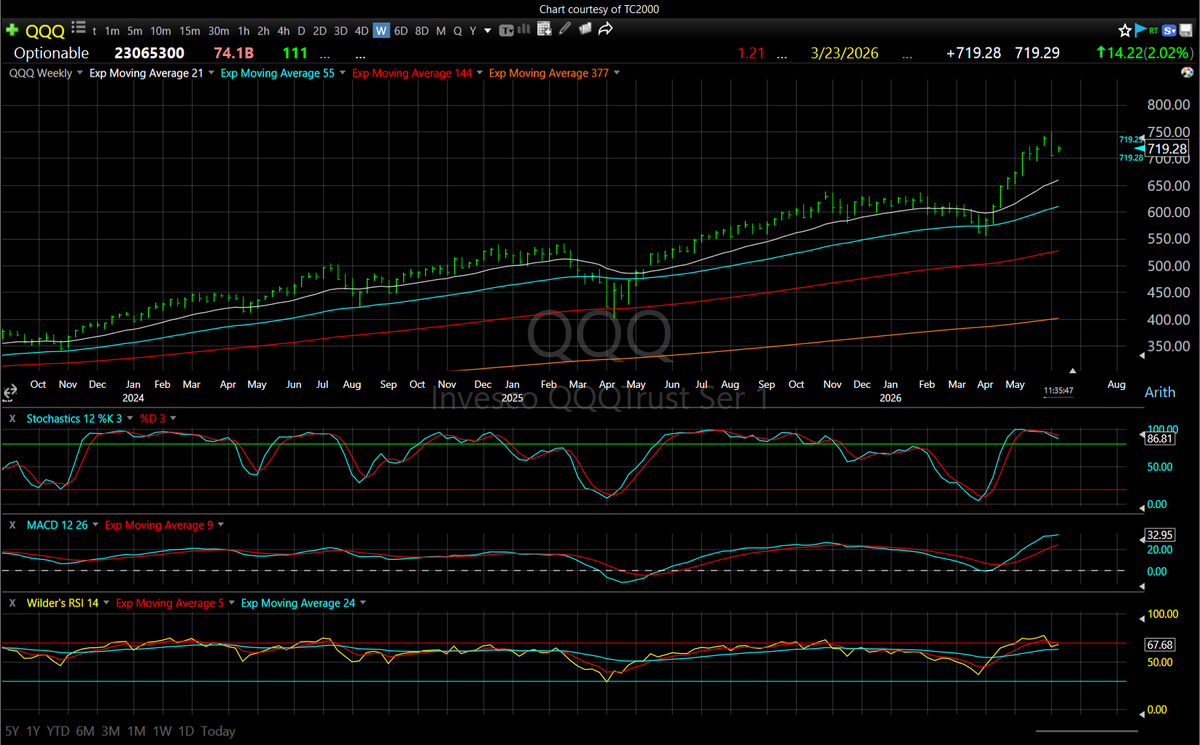Switch to the 5m timeframe
Screen dimensions: 1200x745
[x=135, y=31]
